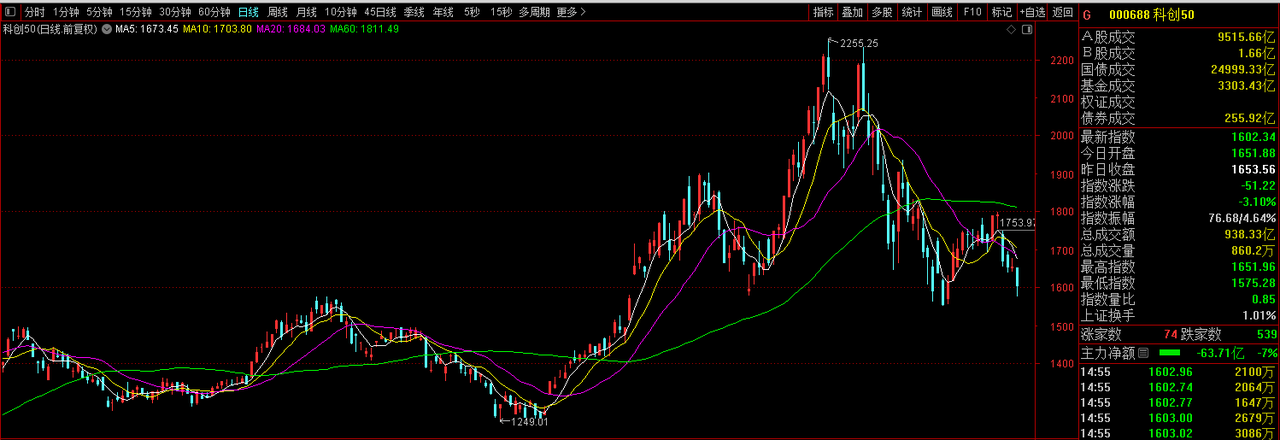Click the 国债成交 row
Image resolution: width=1280 pixels, height=440 pixels.
click(x=1179, y=69)
